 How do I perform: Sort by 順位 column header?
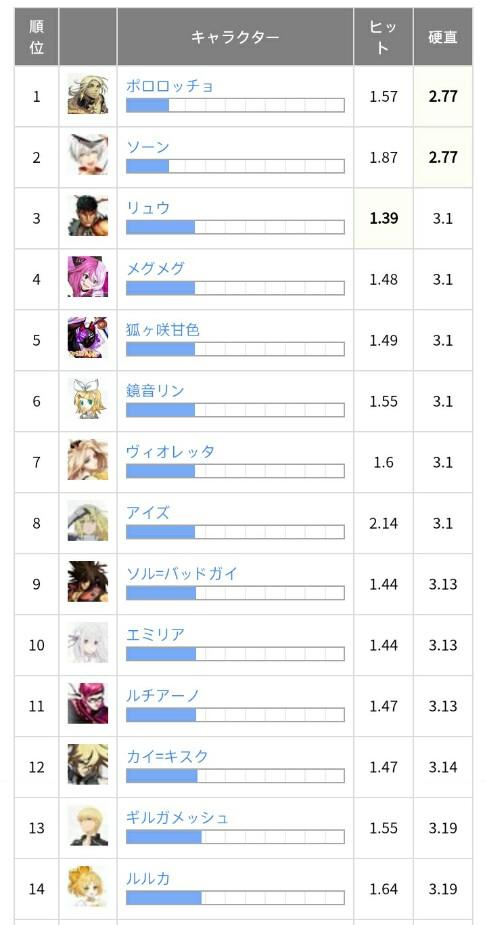(x=37, y=37)
